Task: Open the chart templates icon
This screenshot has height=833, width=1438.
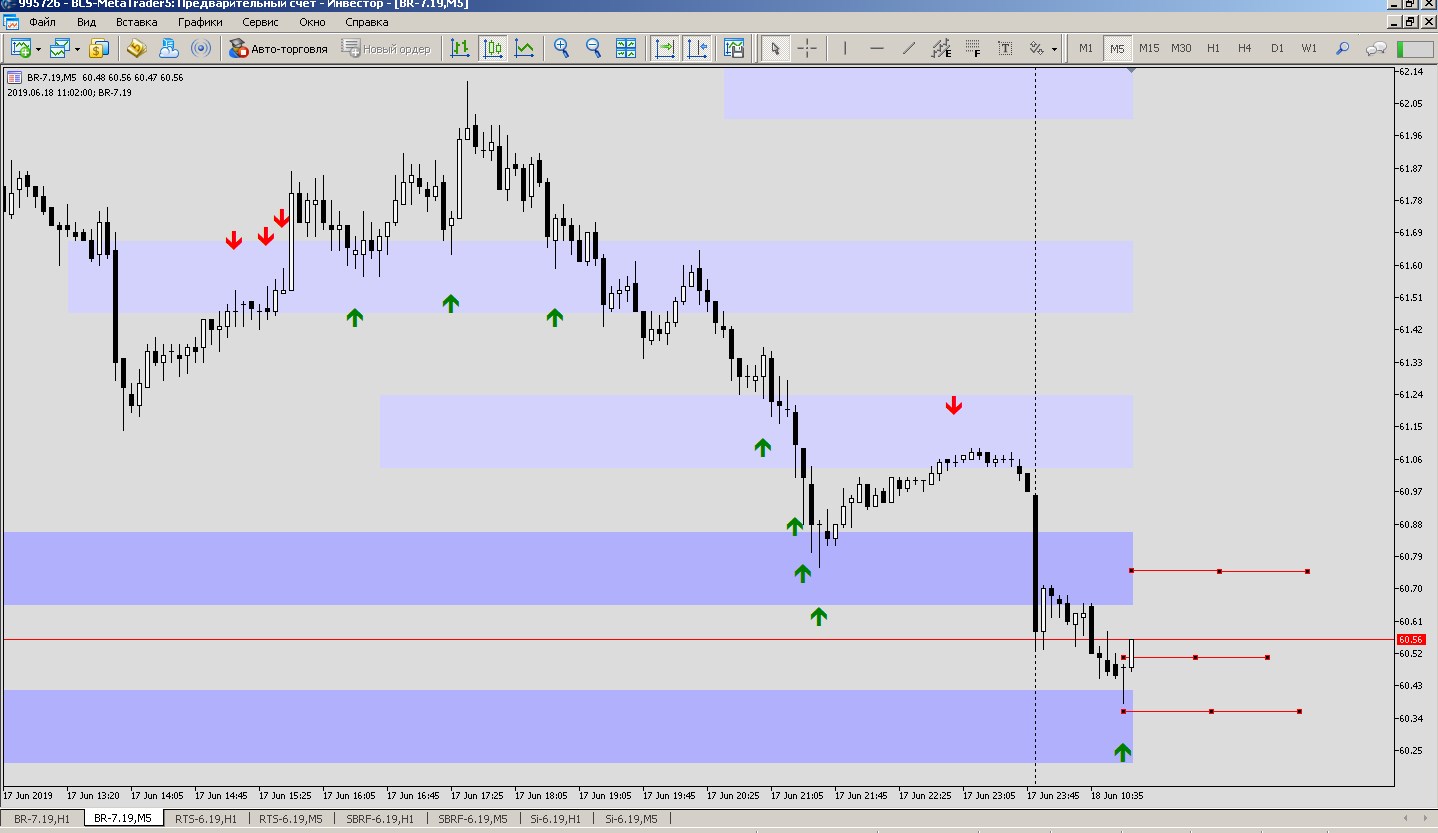Action: tap(734, 48)
